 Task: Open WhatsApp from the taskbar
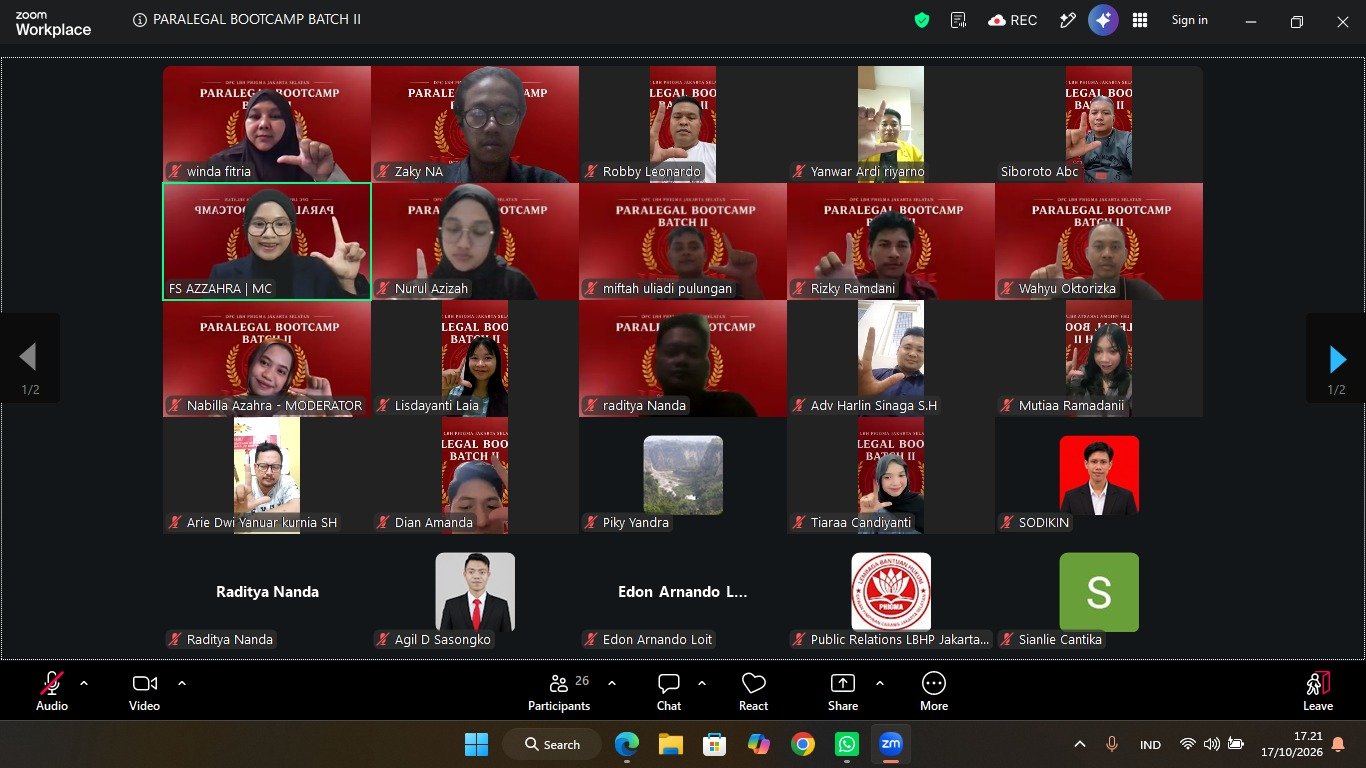(x=847, y=744)
